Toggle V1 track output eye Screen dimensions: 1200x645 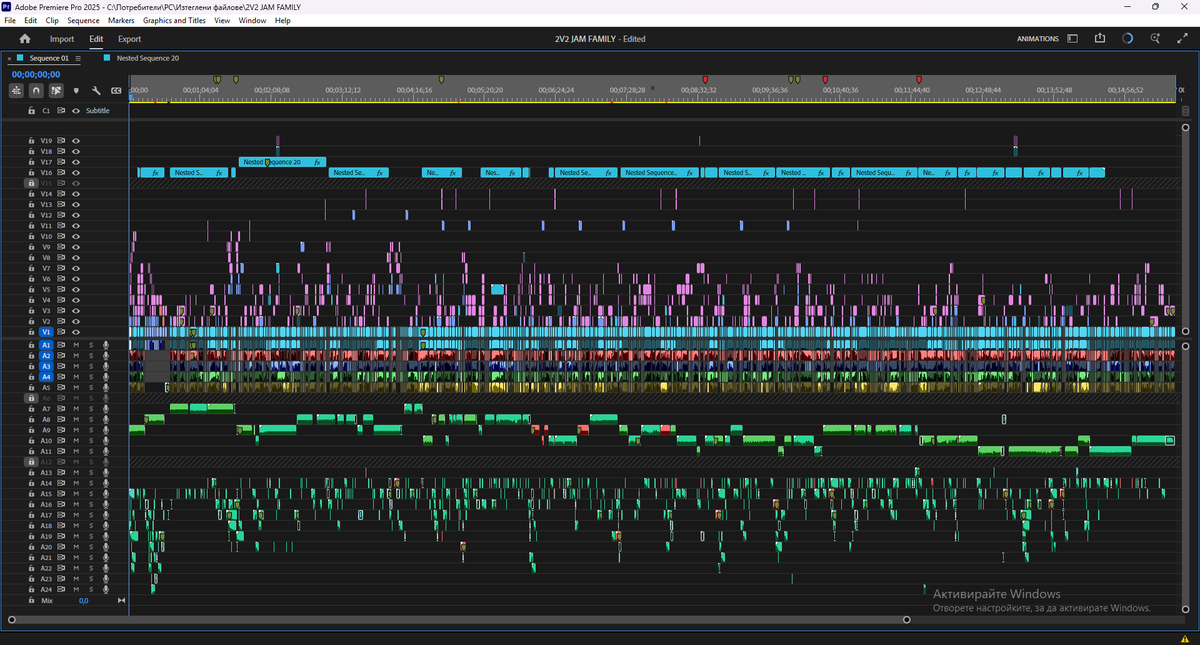pyautogui.click(x=76, y=331)
